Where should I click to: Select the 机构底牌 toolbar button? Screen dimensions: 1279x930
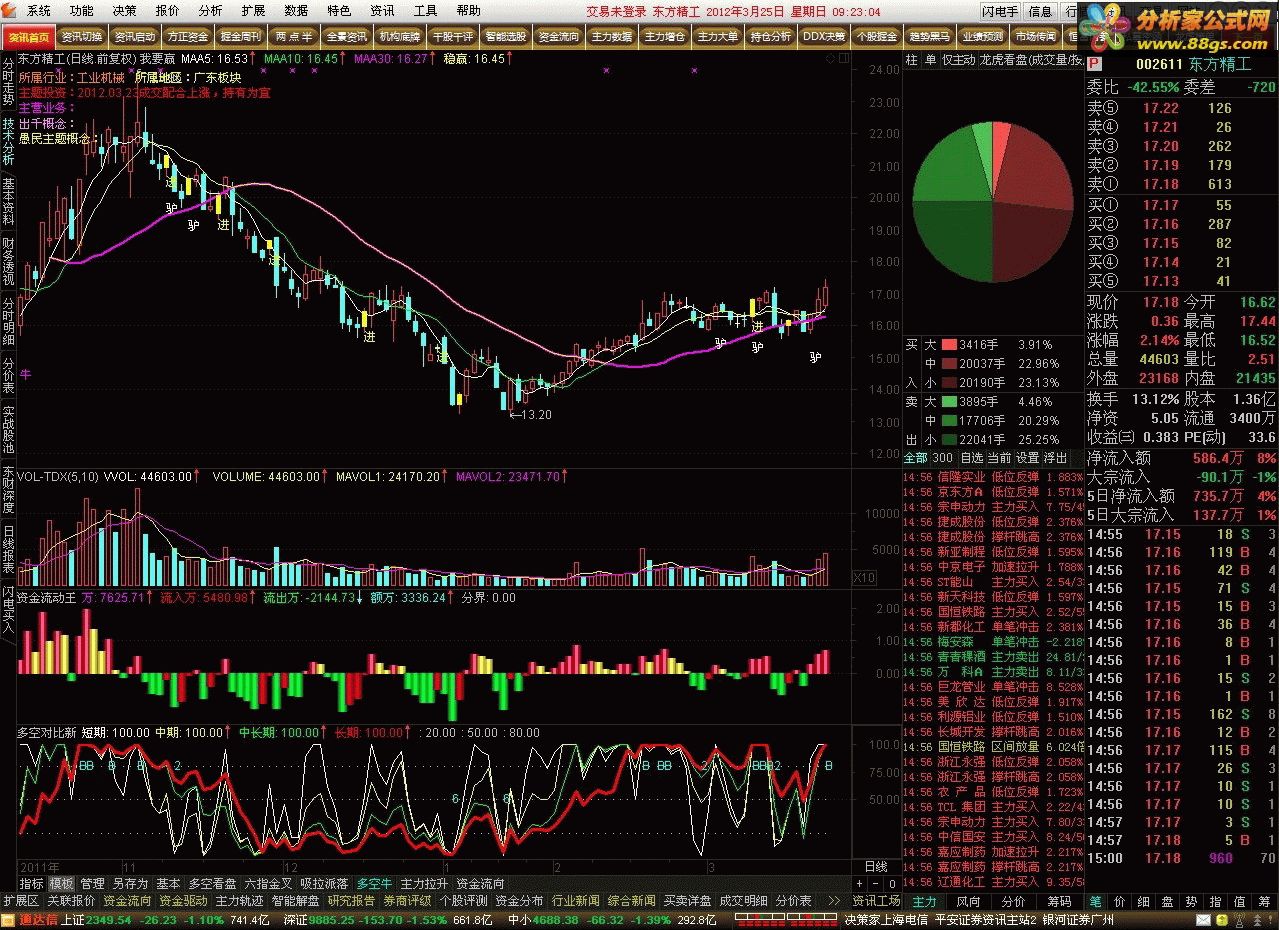399,36
